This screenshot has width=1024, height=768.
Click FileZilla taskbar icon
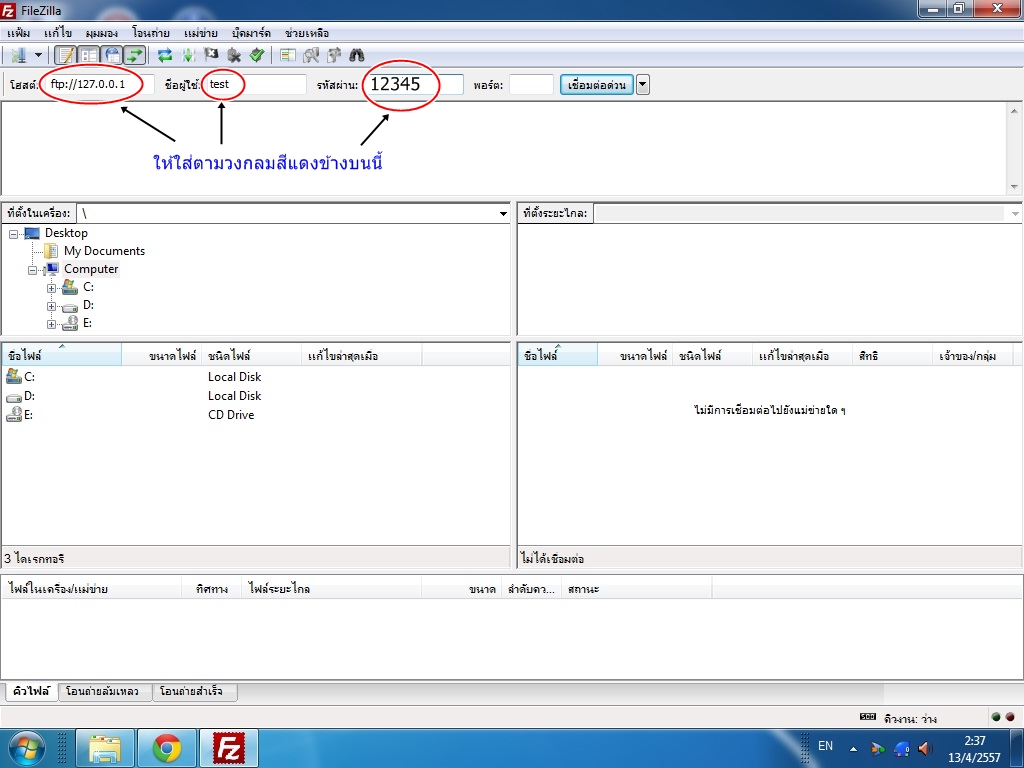pyautogui.click(x=229, y=748)
